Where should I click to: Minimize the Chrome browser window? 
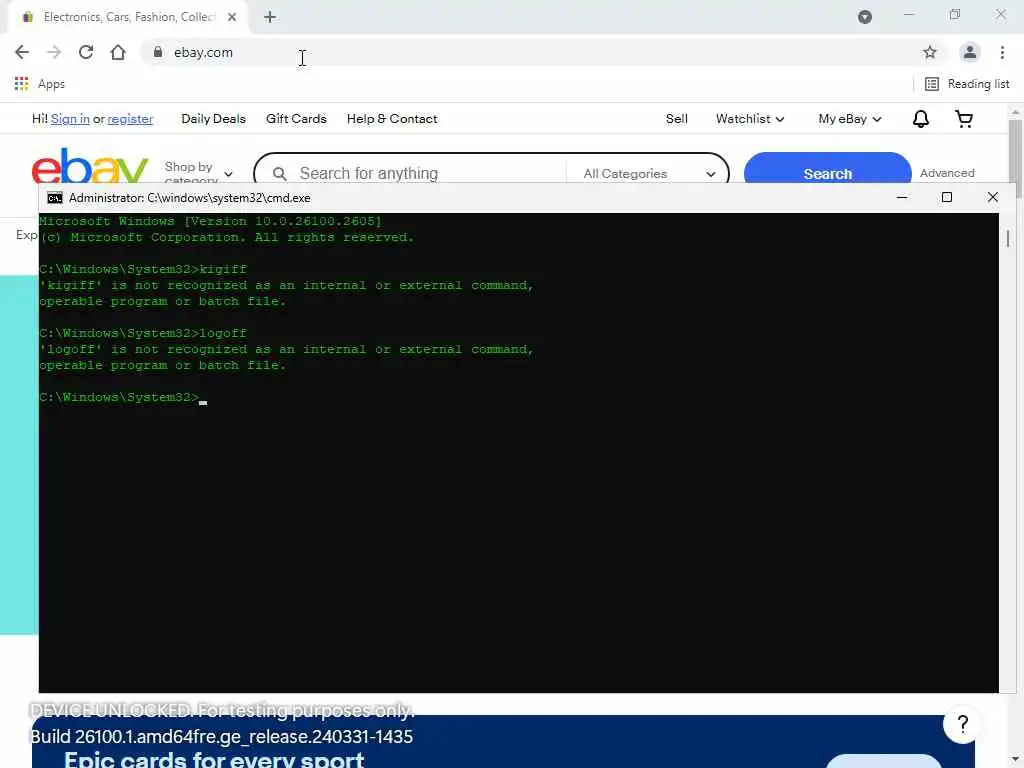[908, 14]
